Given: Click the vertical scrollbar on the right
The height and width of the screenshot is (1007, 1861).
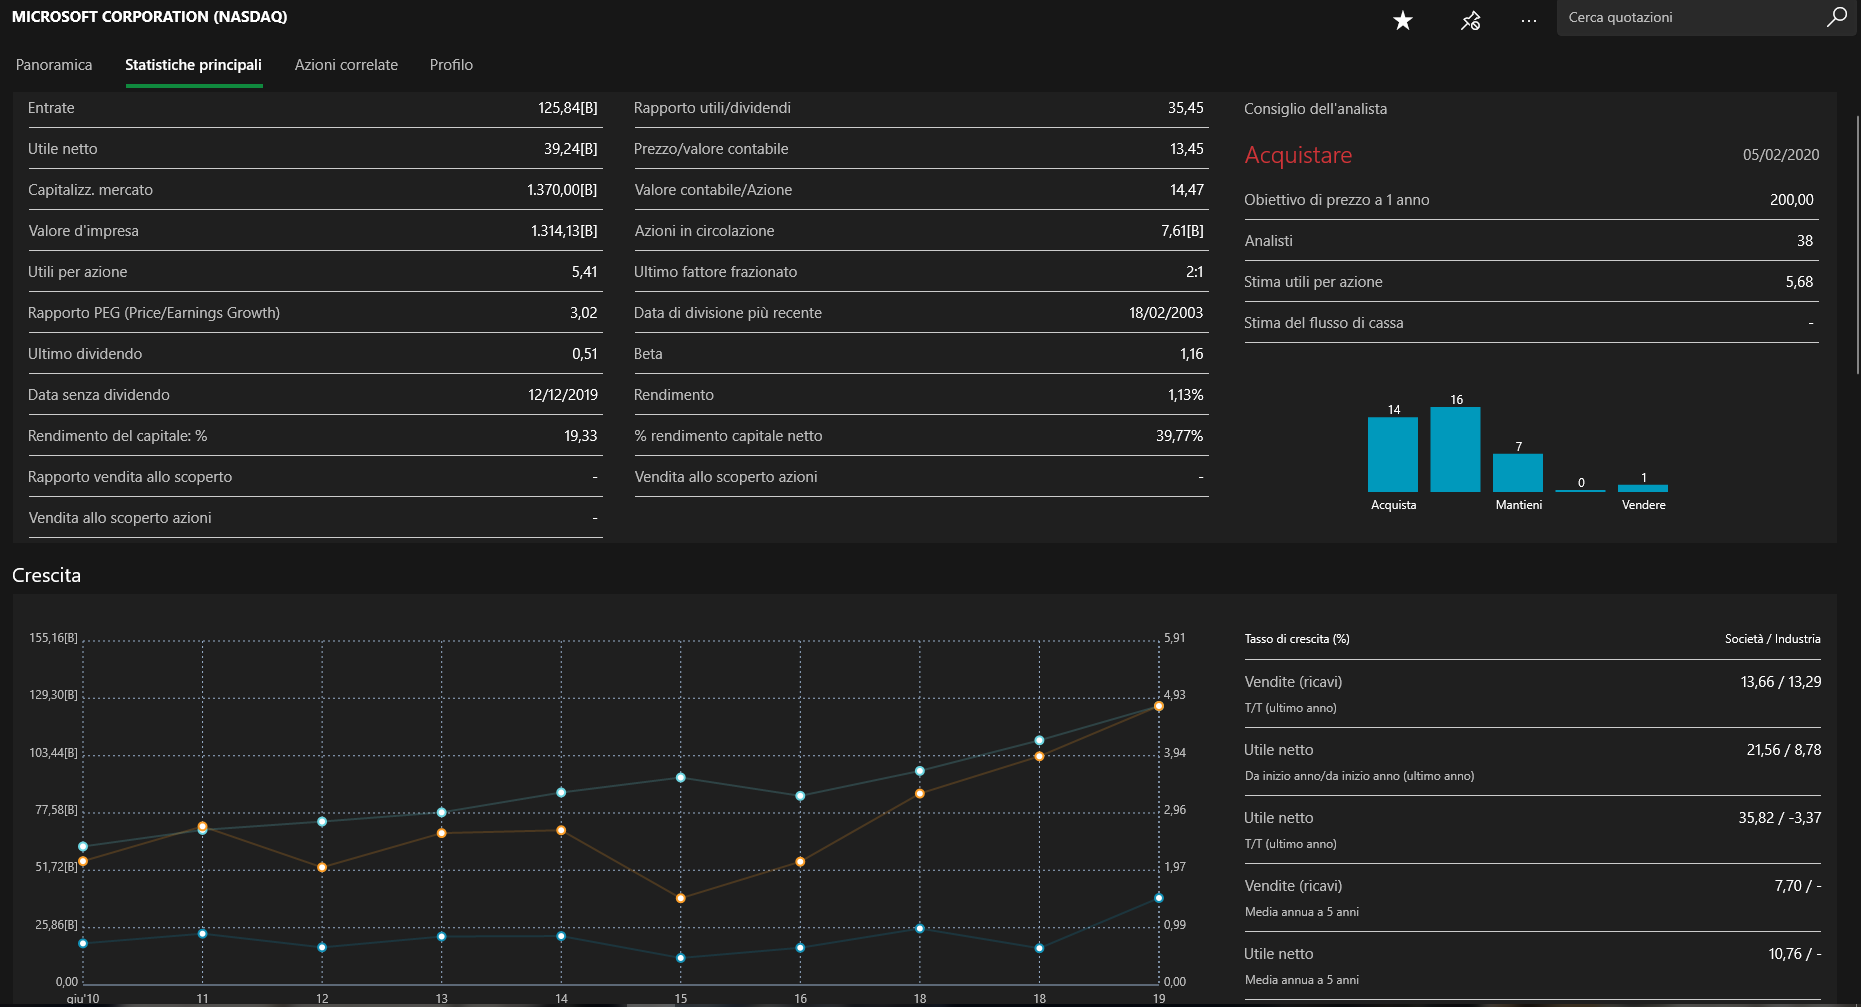Looking at the screenshot, I should [x=1857, y=245].
